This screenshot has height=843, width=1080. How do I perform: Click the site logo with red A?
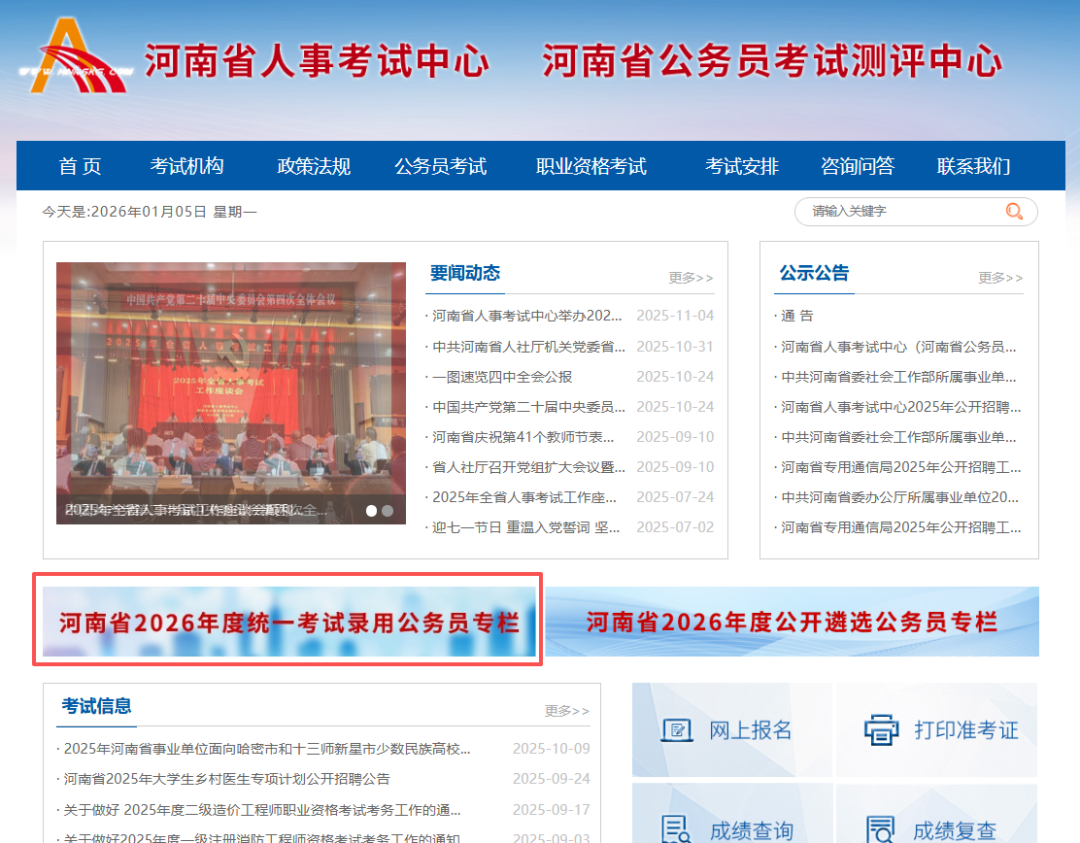[77, 56]
